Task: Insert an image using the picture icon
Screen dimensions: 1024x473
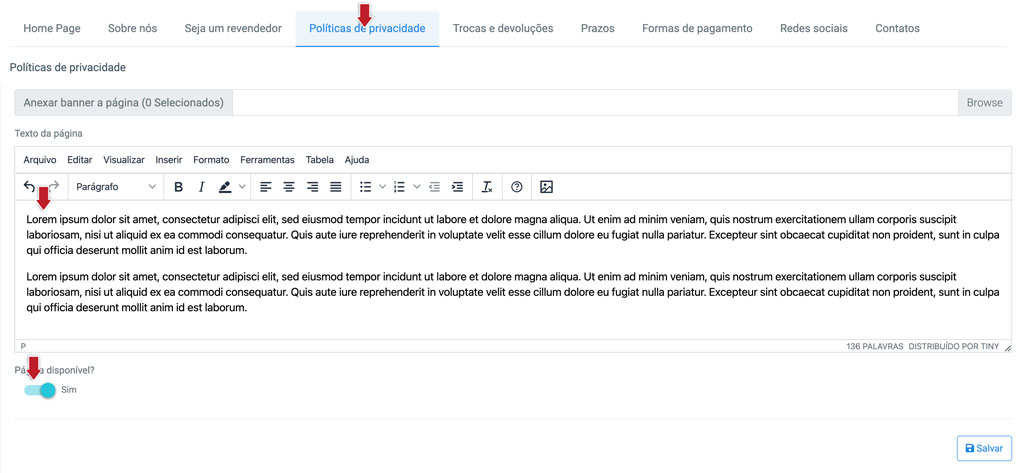Action: click(547, 187)
